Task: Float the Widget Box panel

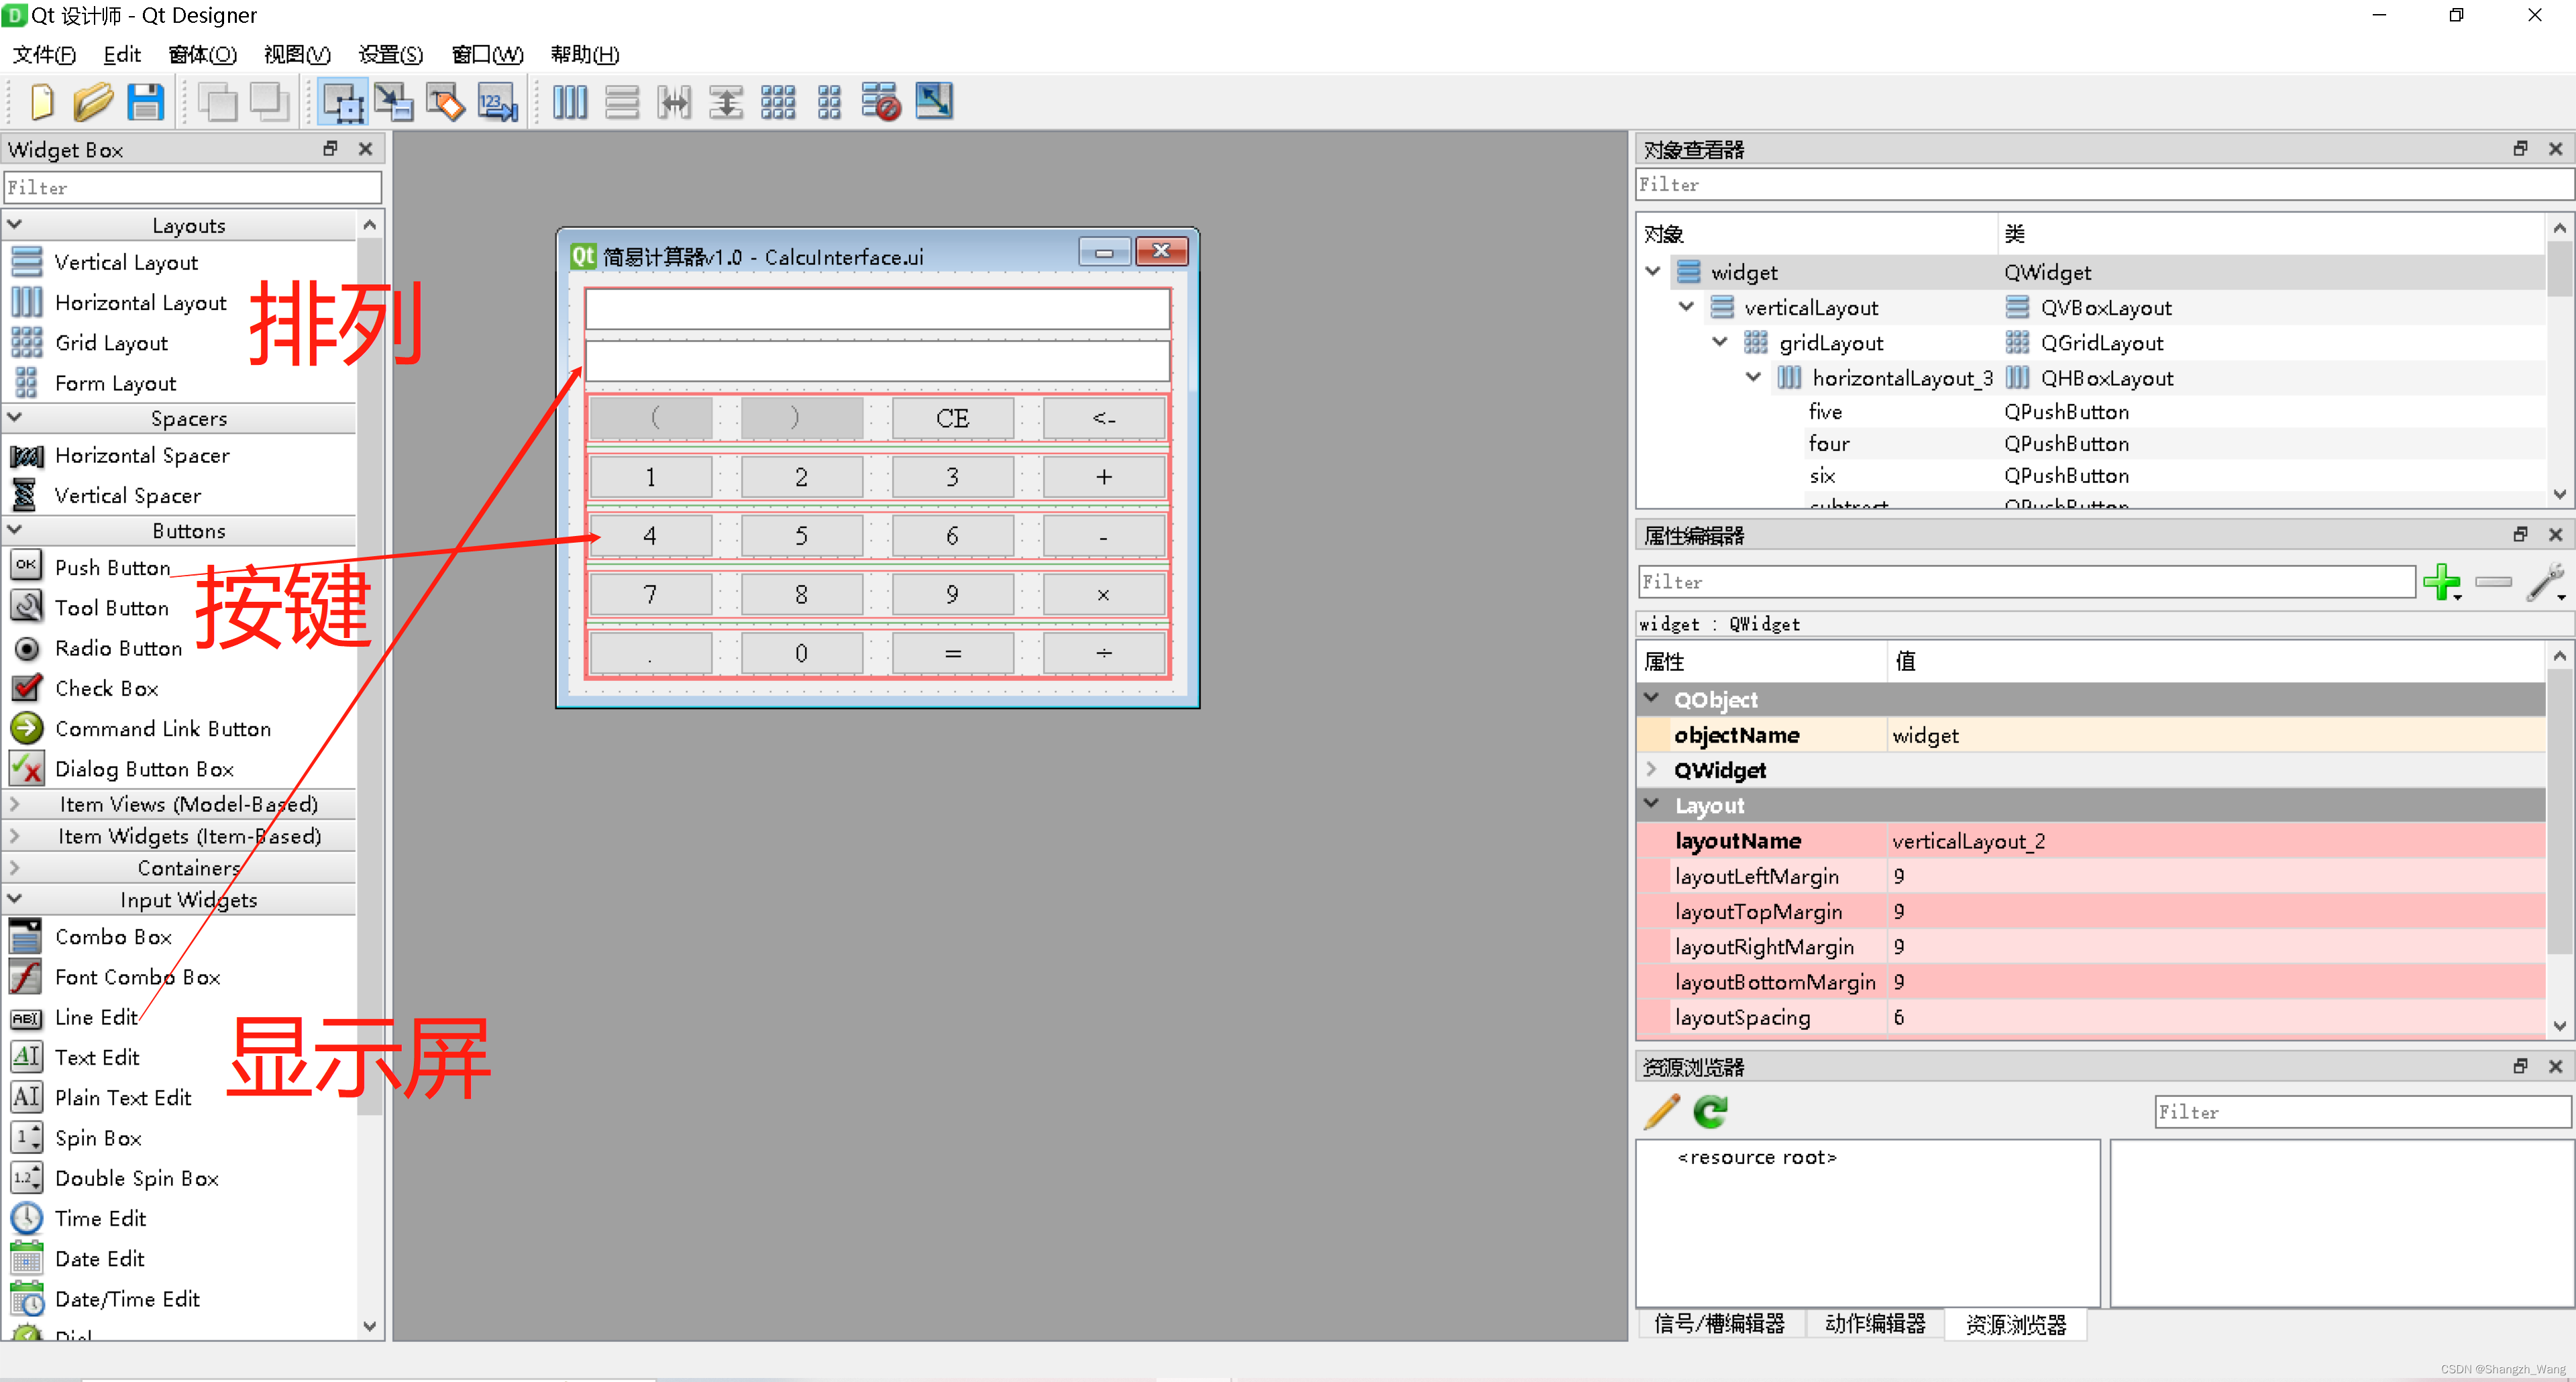Action: click(330, 149)
